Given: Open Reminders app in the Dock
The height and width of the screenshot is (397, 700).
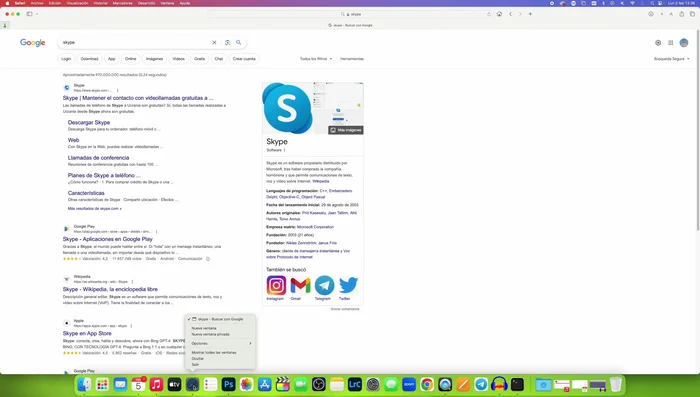Looking at the screenshot, I should tap(210, 384).
